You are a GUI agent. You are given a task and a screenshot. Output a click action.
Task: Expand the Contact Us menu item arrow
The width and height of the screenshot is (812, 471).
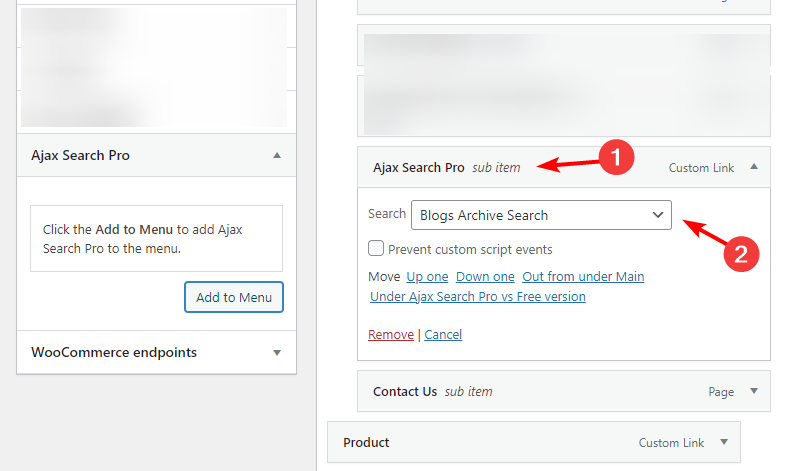click(754, 392)
